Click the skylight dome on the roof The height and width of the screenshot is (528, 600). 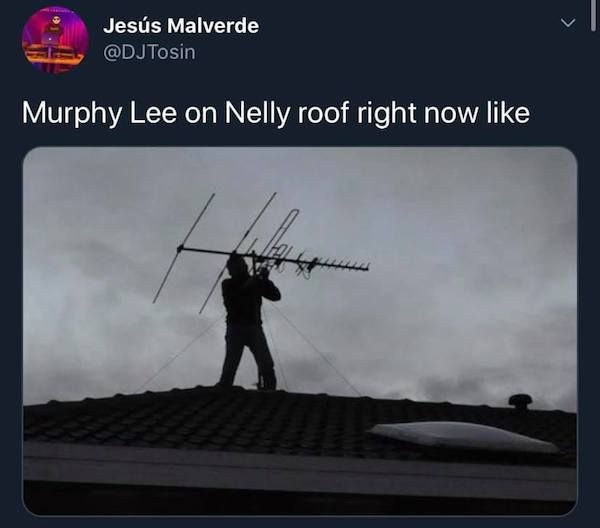[464, 436]
